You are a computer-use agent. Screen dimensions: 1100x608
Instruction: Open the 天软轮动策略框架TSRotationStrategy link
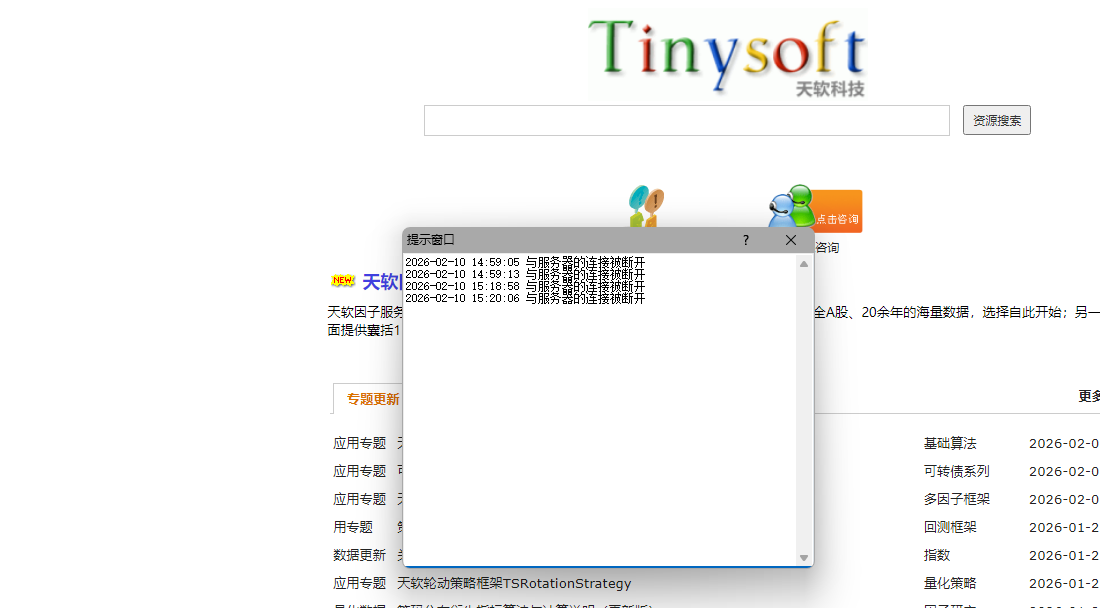tap(514, 583)
